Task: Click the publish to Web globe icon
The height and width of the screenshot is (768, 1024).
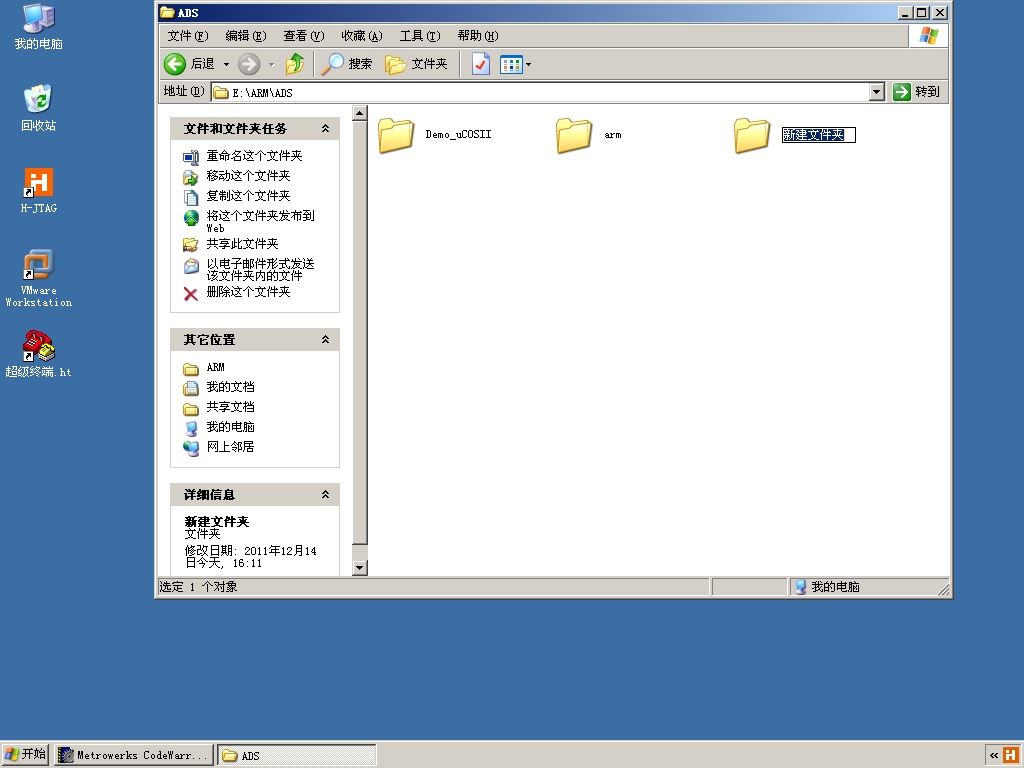Action: (x=191, y=217)
